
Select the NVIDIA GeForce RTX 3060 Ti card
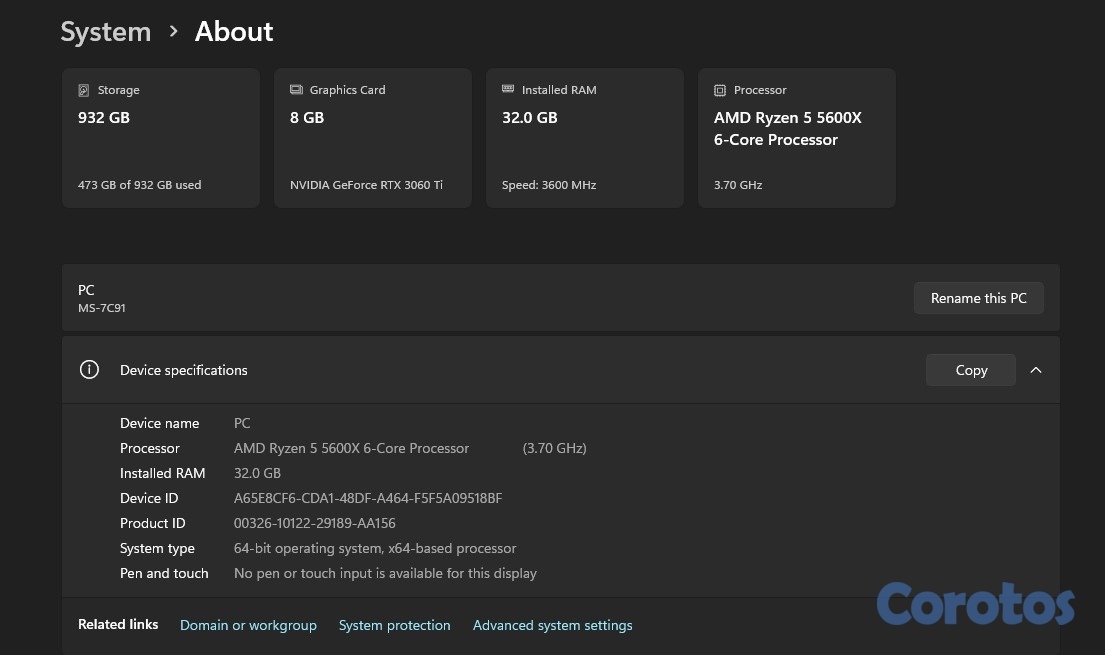point(373,138)
